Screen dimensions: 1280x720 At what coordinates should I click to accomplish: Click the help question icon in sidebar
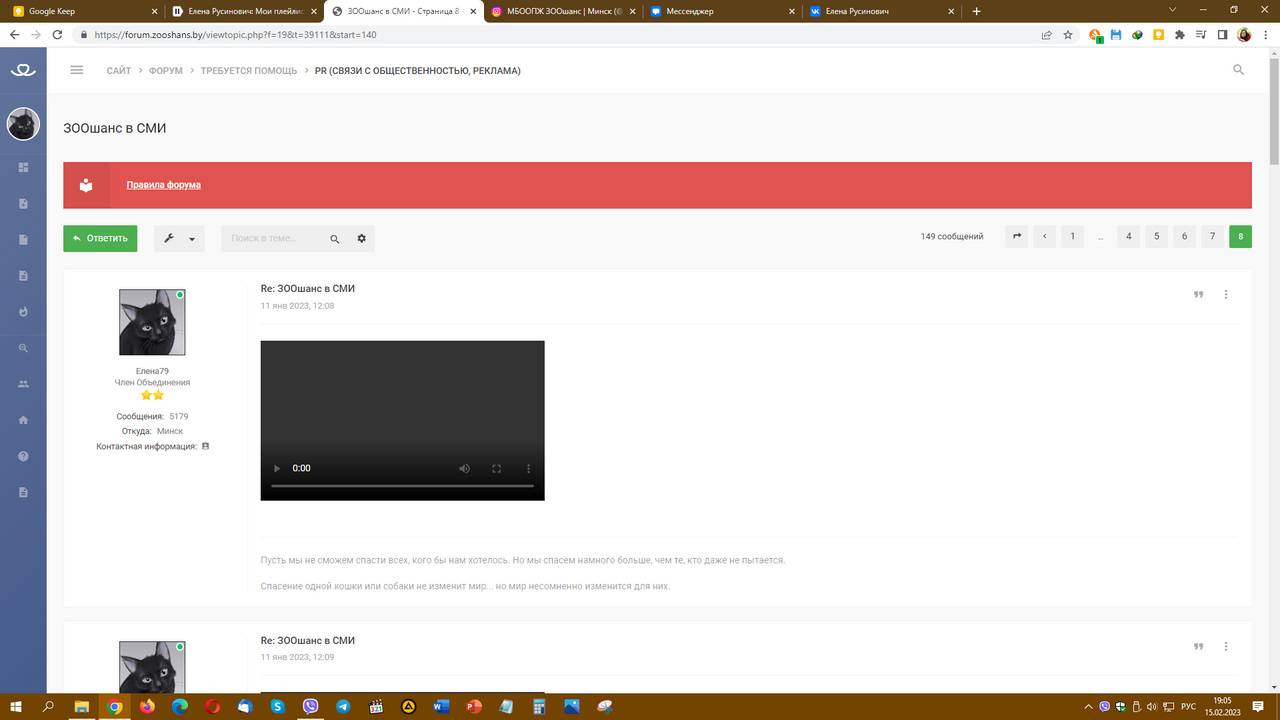pyautogui.click(x=24, y=456)
